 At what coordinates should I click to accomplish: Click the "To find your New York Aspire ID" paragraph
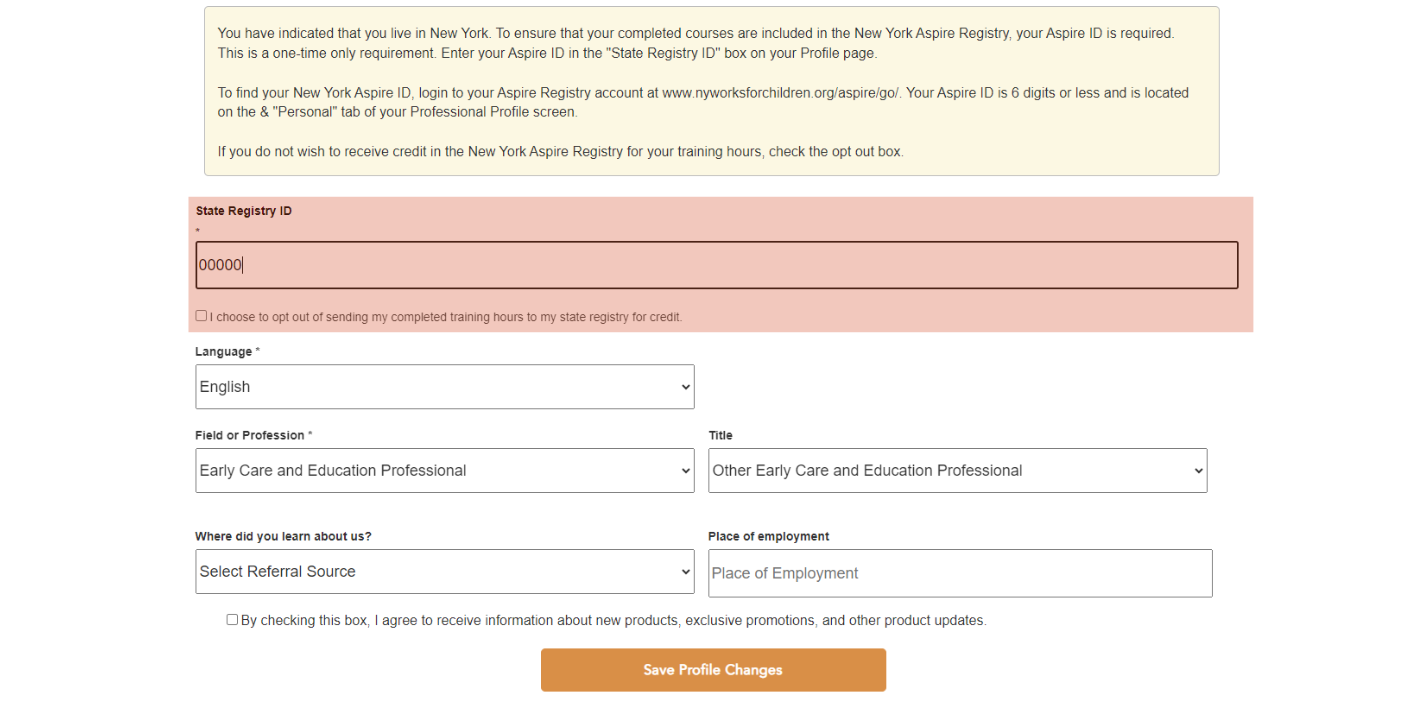[x=703, y=102]
